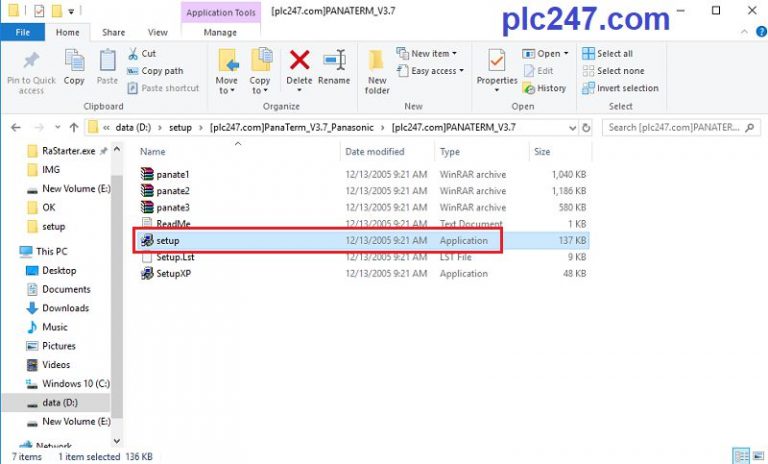This screenshot has height=464, width=768.
Task: Open the Copy to menu
Action: pyautogui.click(x=260, y=72)
